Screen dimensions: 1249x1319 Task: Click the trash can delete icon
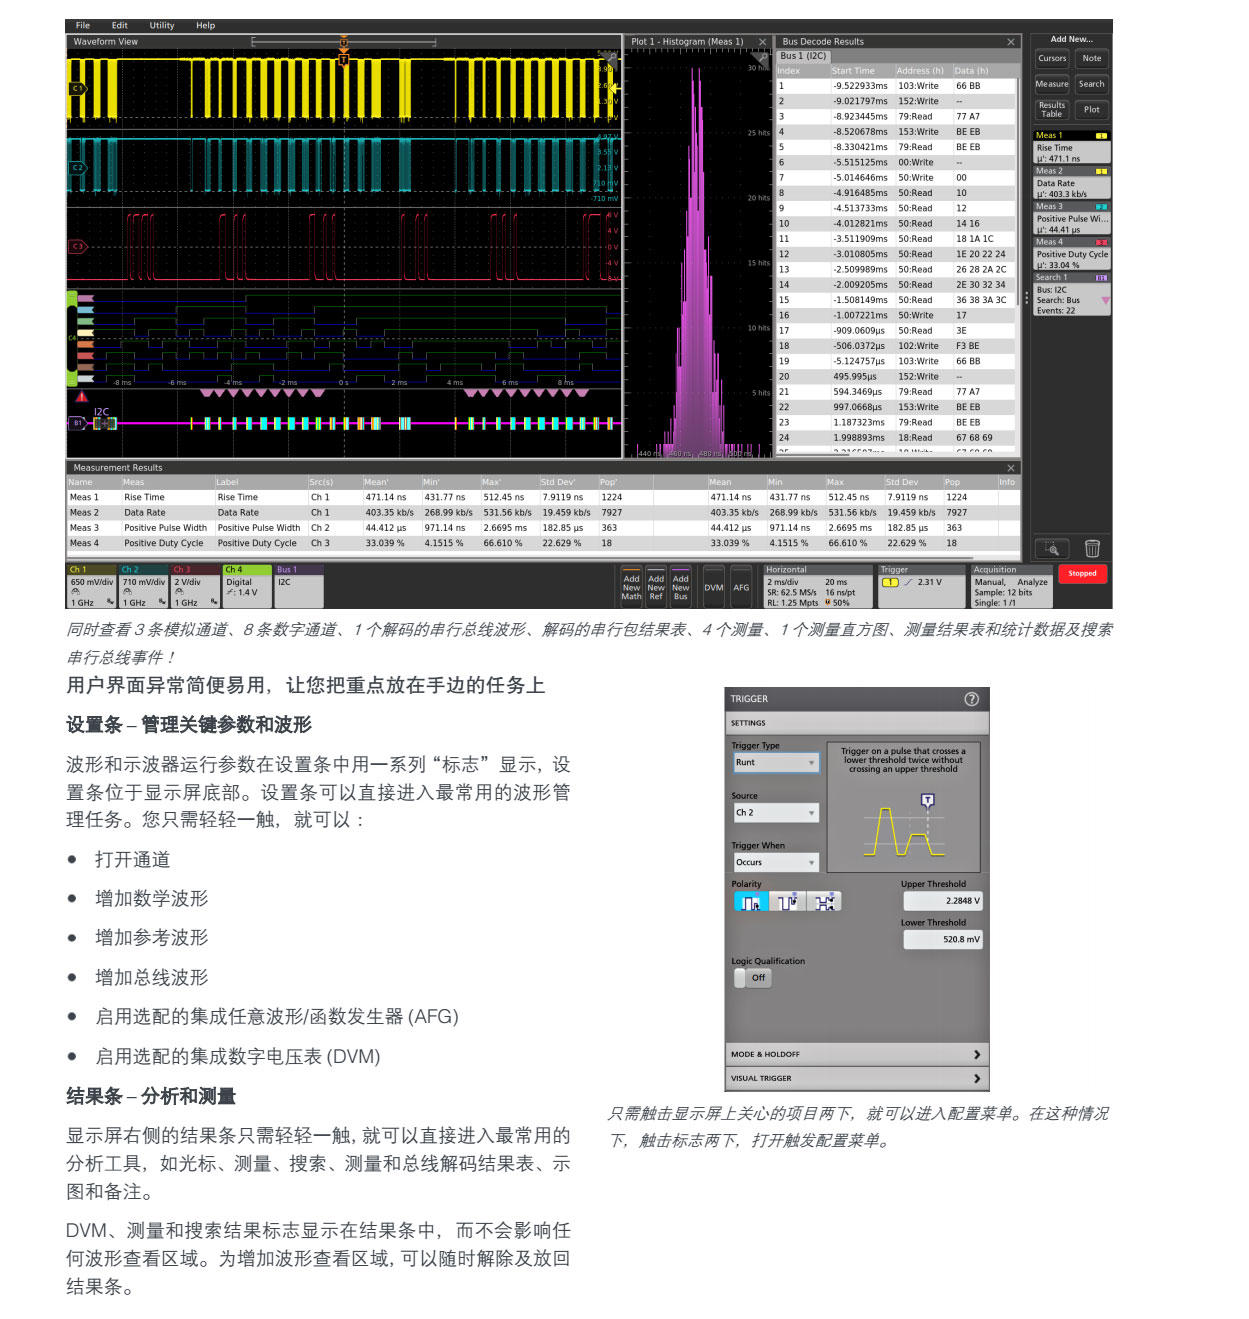pos(1092,548)
